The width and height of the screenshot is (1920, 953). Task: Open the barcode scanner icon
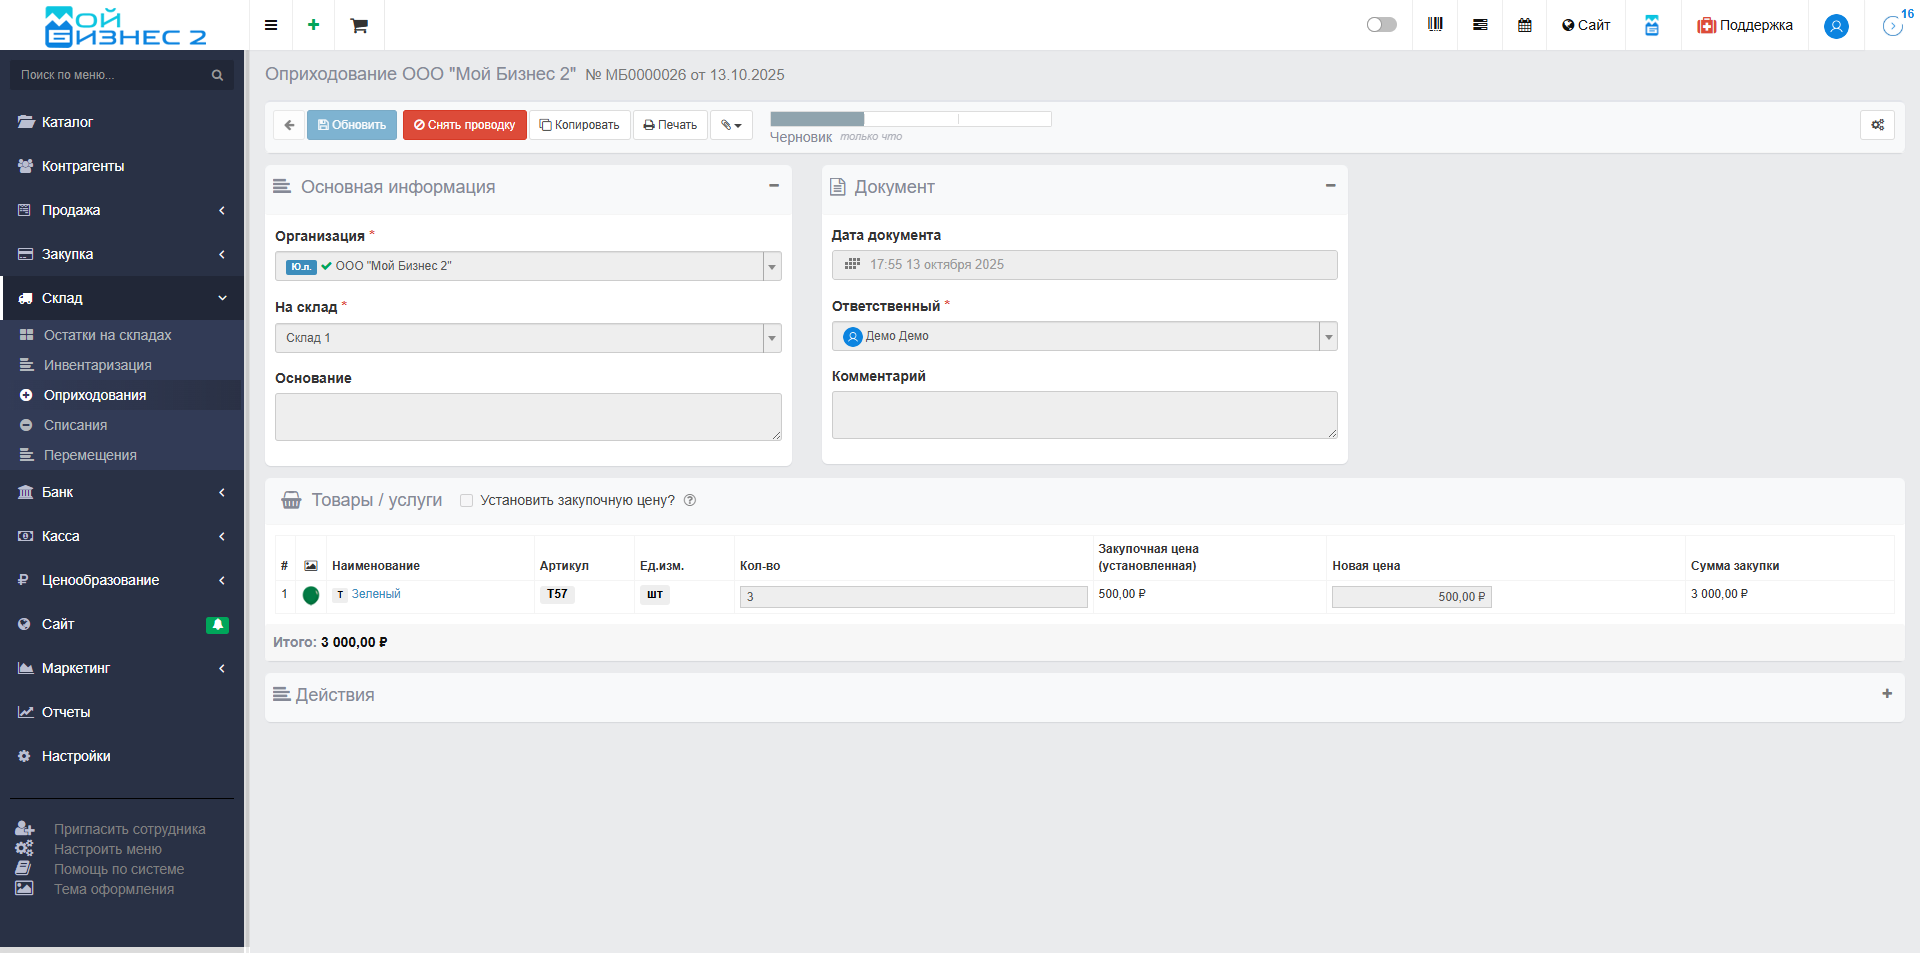(x=1435, y=25)
